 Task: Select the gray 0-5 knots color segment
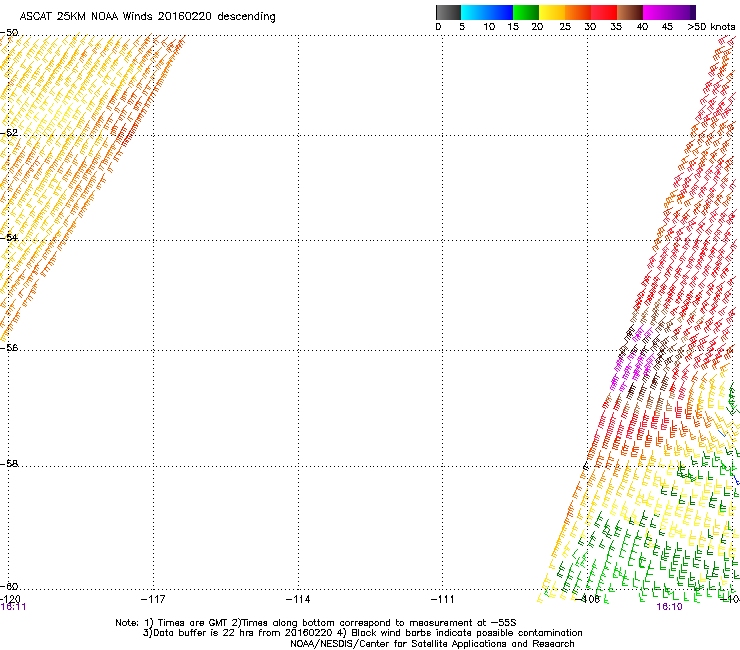coord(448,12)
